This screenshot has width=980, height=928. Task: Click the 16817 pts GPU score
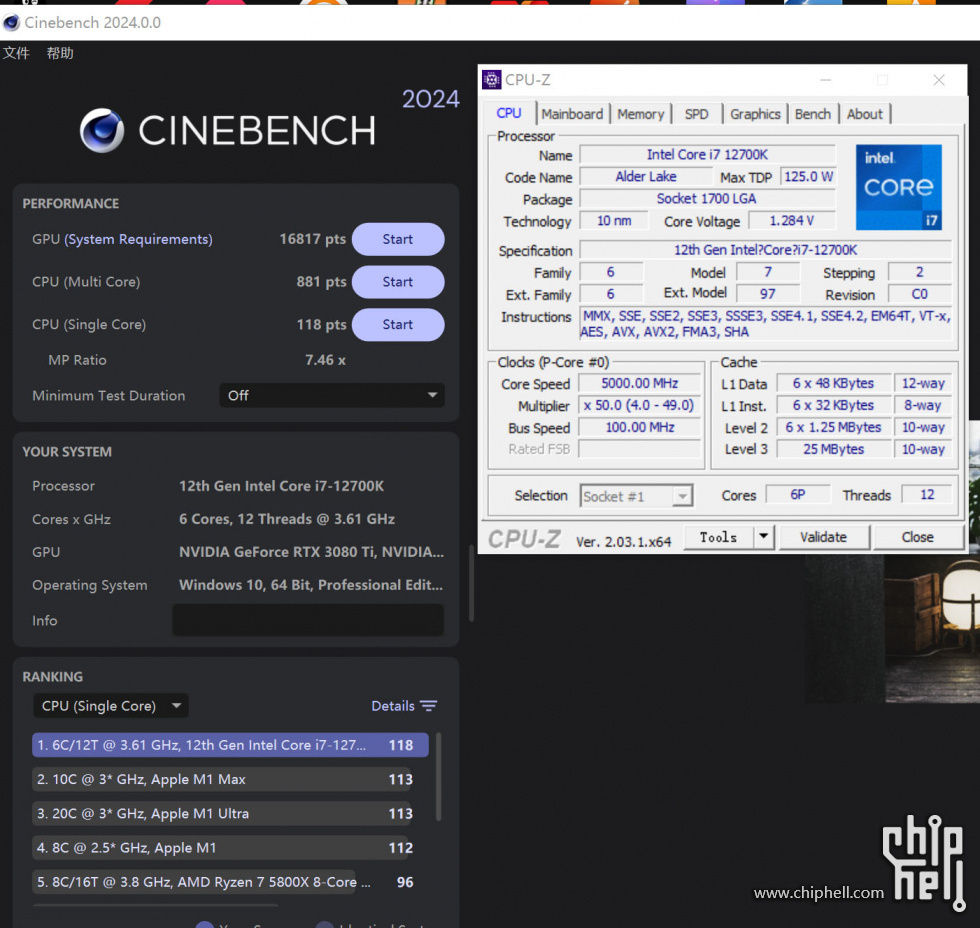(312, 239)
